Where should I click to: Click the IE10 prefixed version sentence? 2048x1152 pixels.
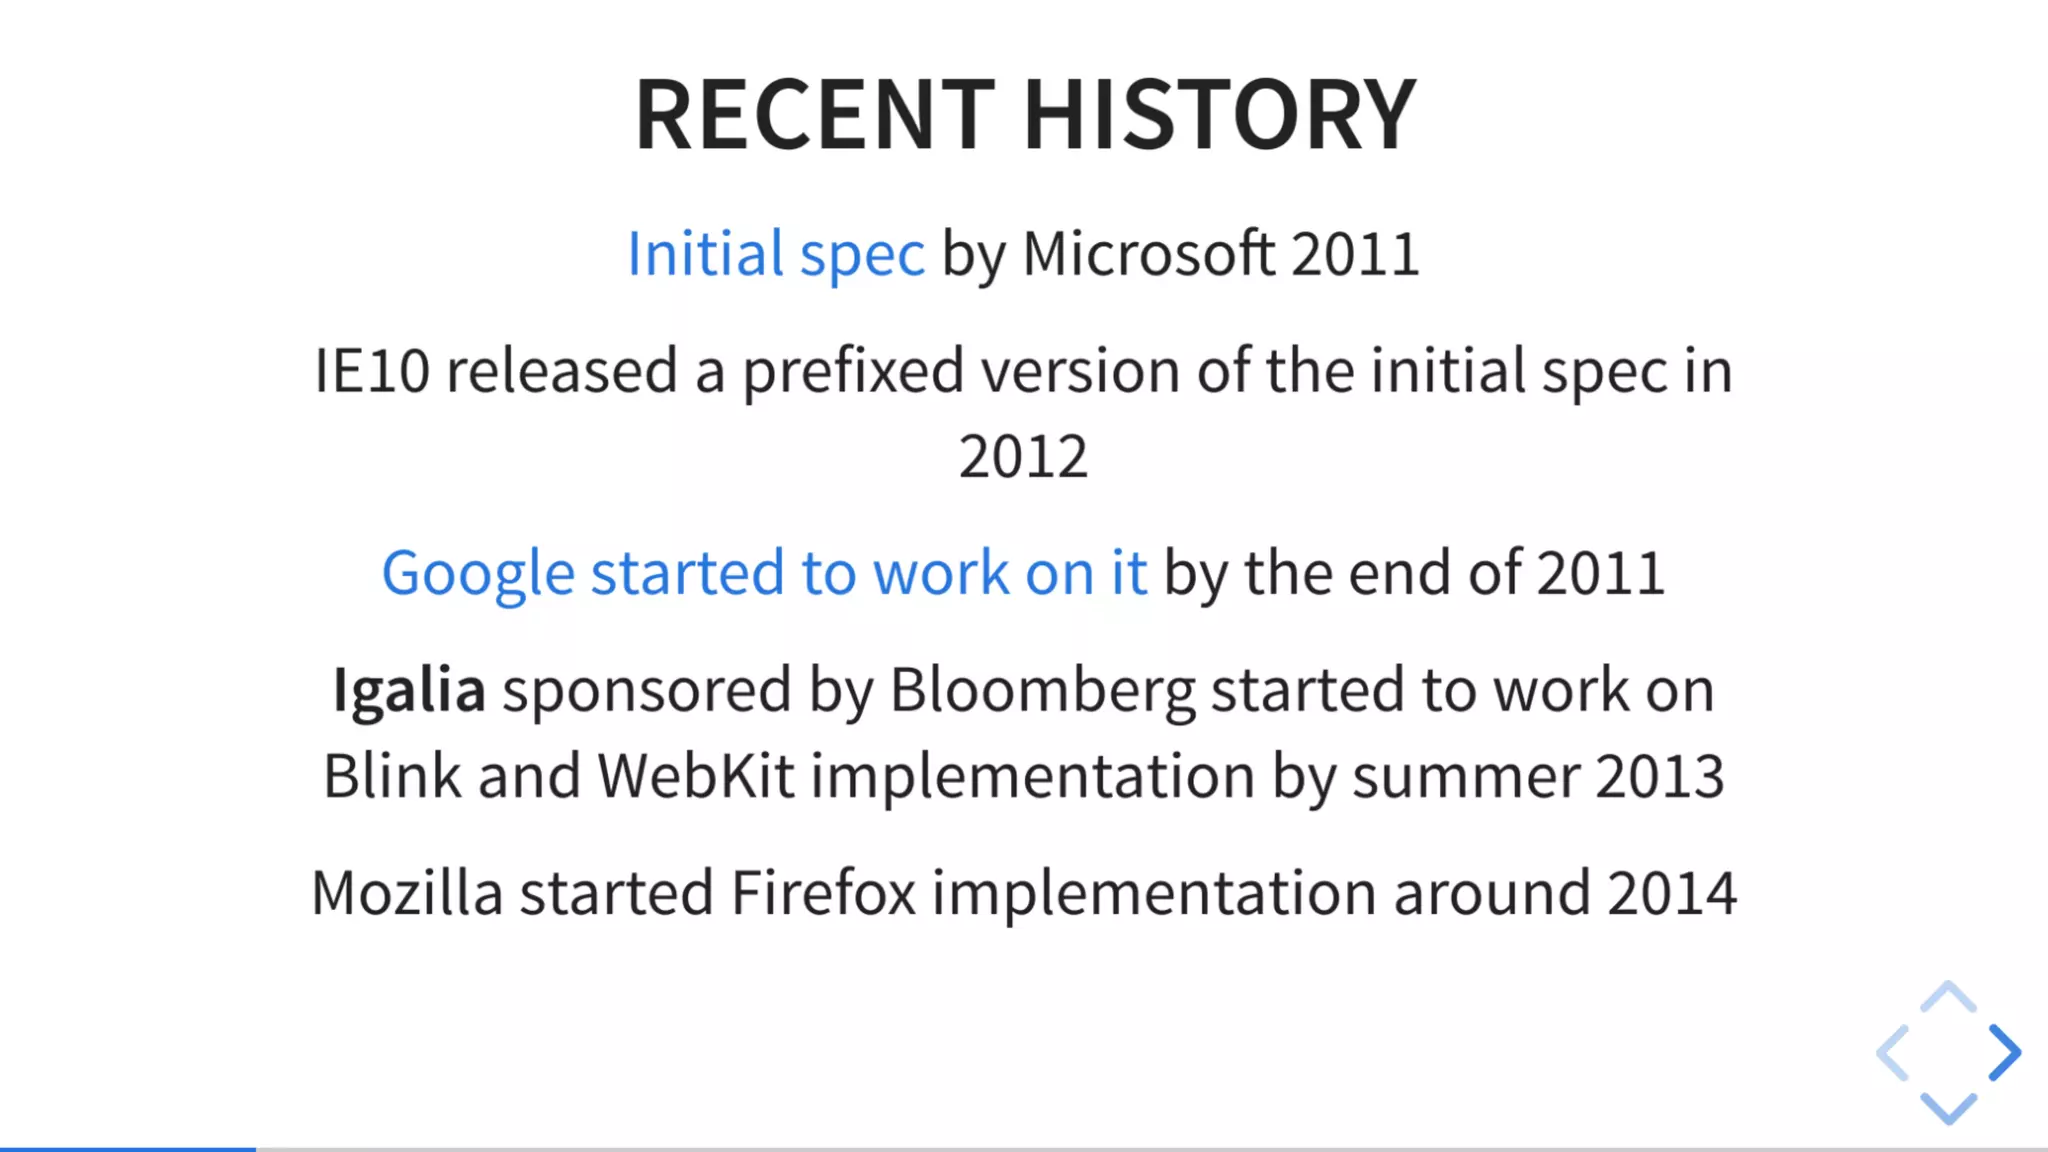[x=1023, y=413]
